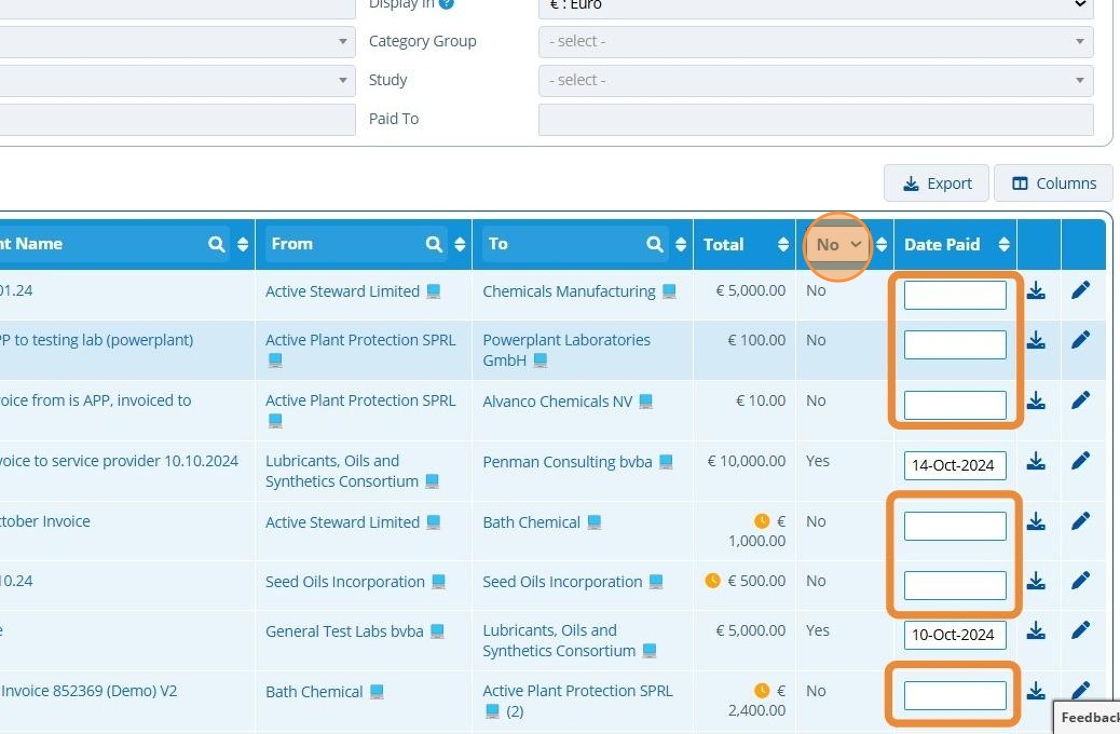This screenshot has width=1120, height=734.
Task: Select the € 10.00 total cell
Action: [x=761, y=401]
